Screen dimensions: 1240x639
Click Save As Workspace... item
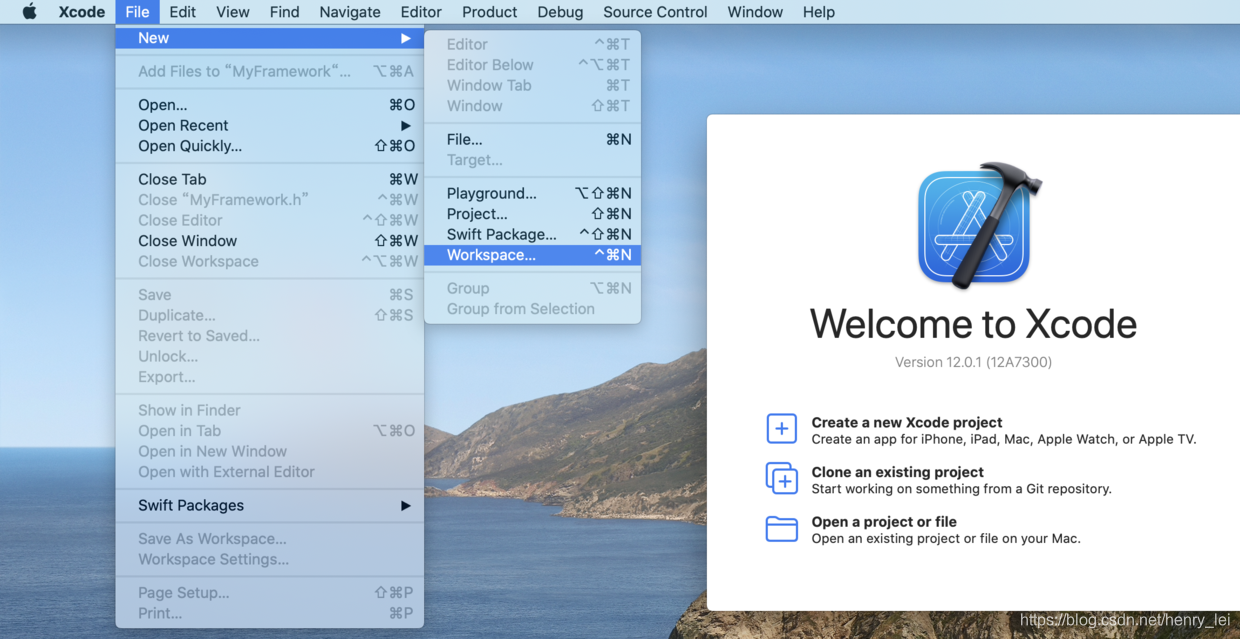pos(269,539)
